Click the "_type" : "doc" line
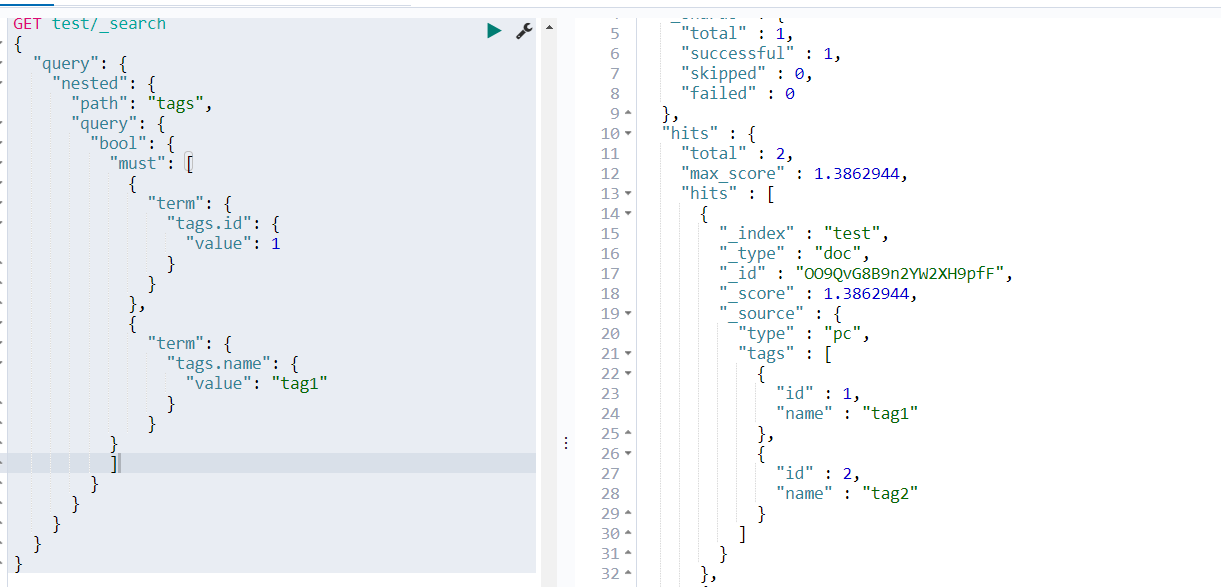The width and height of the screenshot is (1221, 587). click(x=794, y=253)
